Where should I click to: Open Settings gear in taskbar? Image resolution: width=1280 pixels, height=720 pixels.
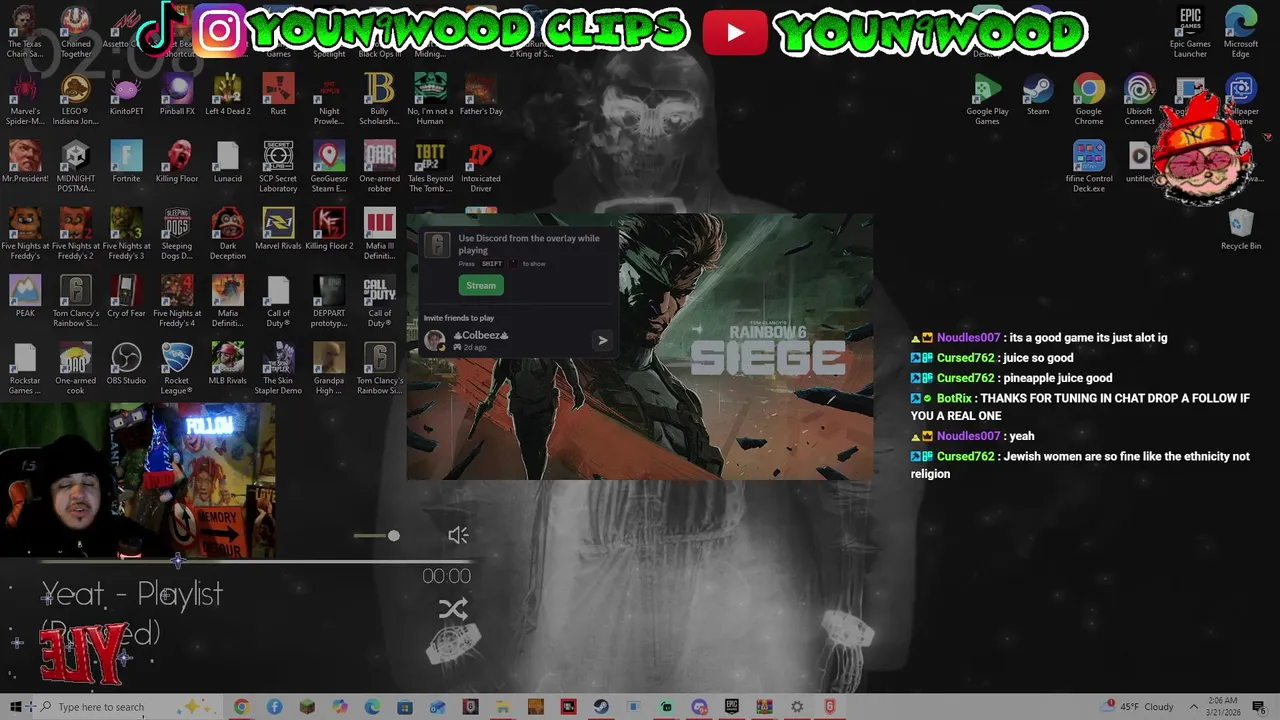pos(797,707)
